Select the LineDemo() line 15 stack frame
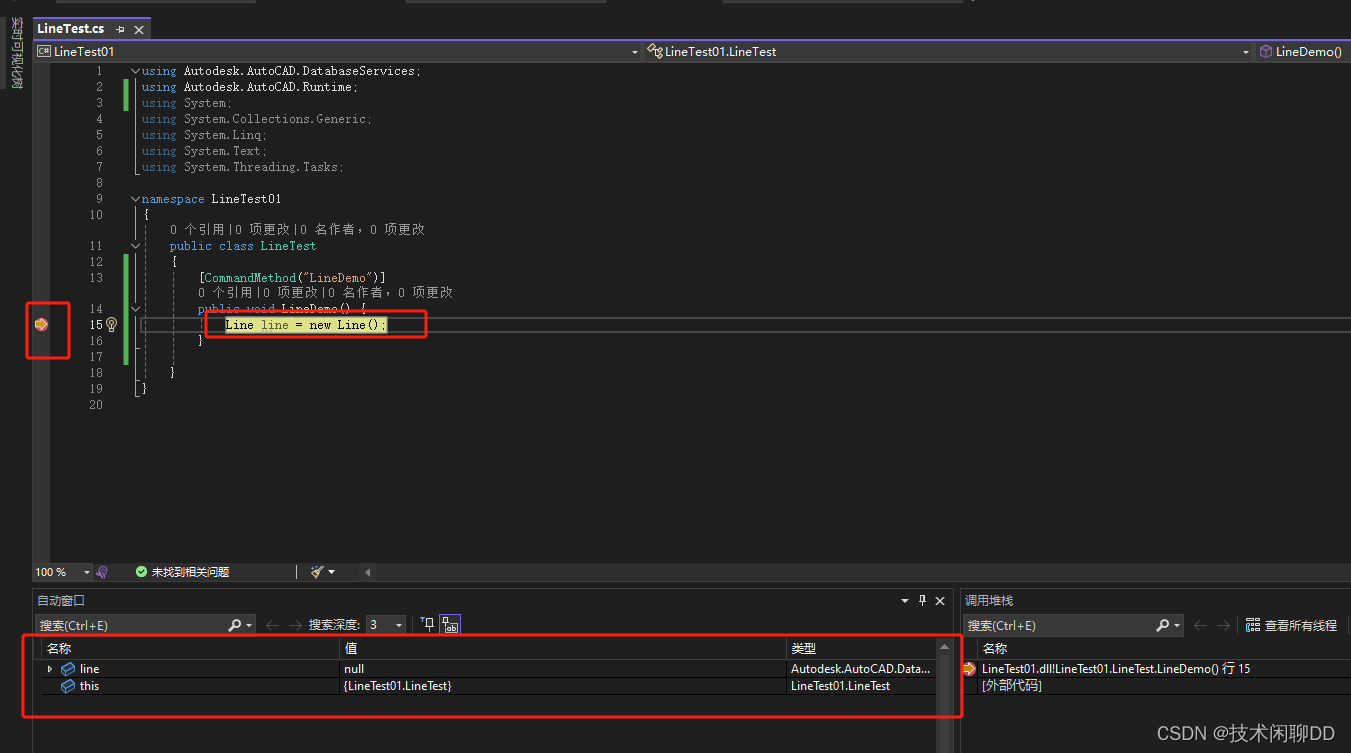1351x753 pixels. (x=1115, y=669)
